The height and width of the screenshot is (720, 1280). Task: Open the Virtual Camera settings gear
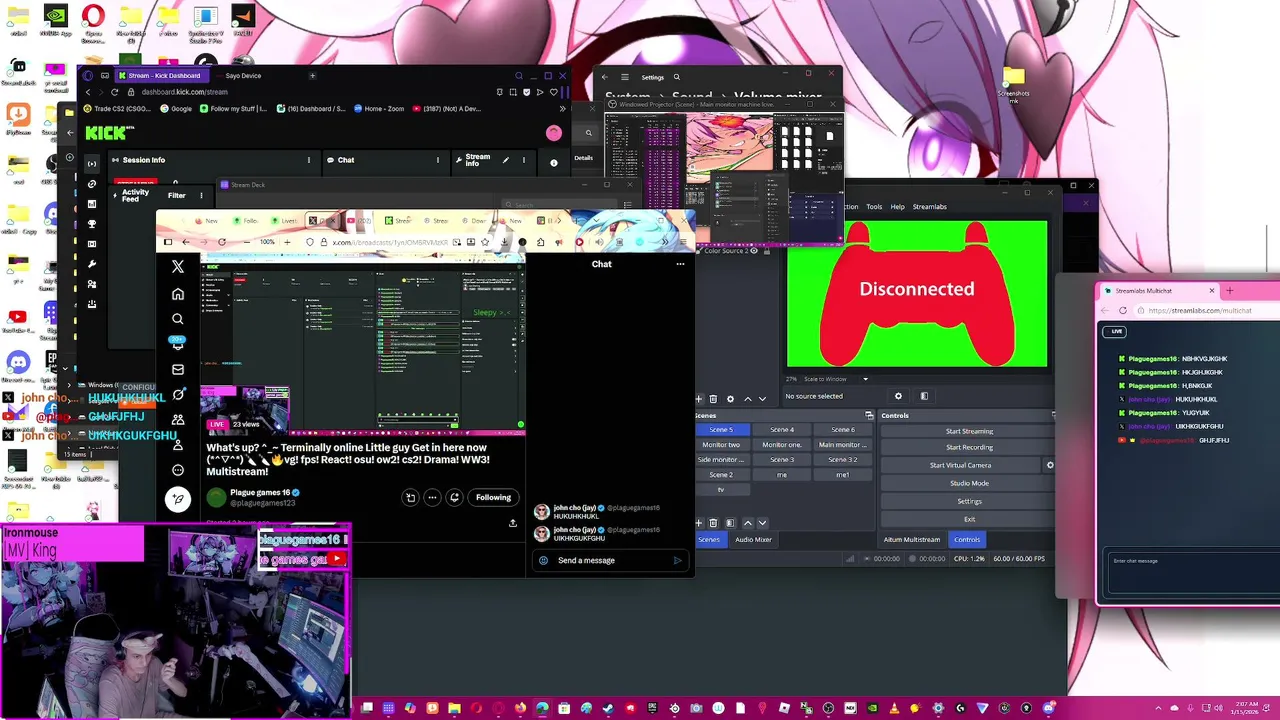tap(1050, 465)
